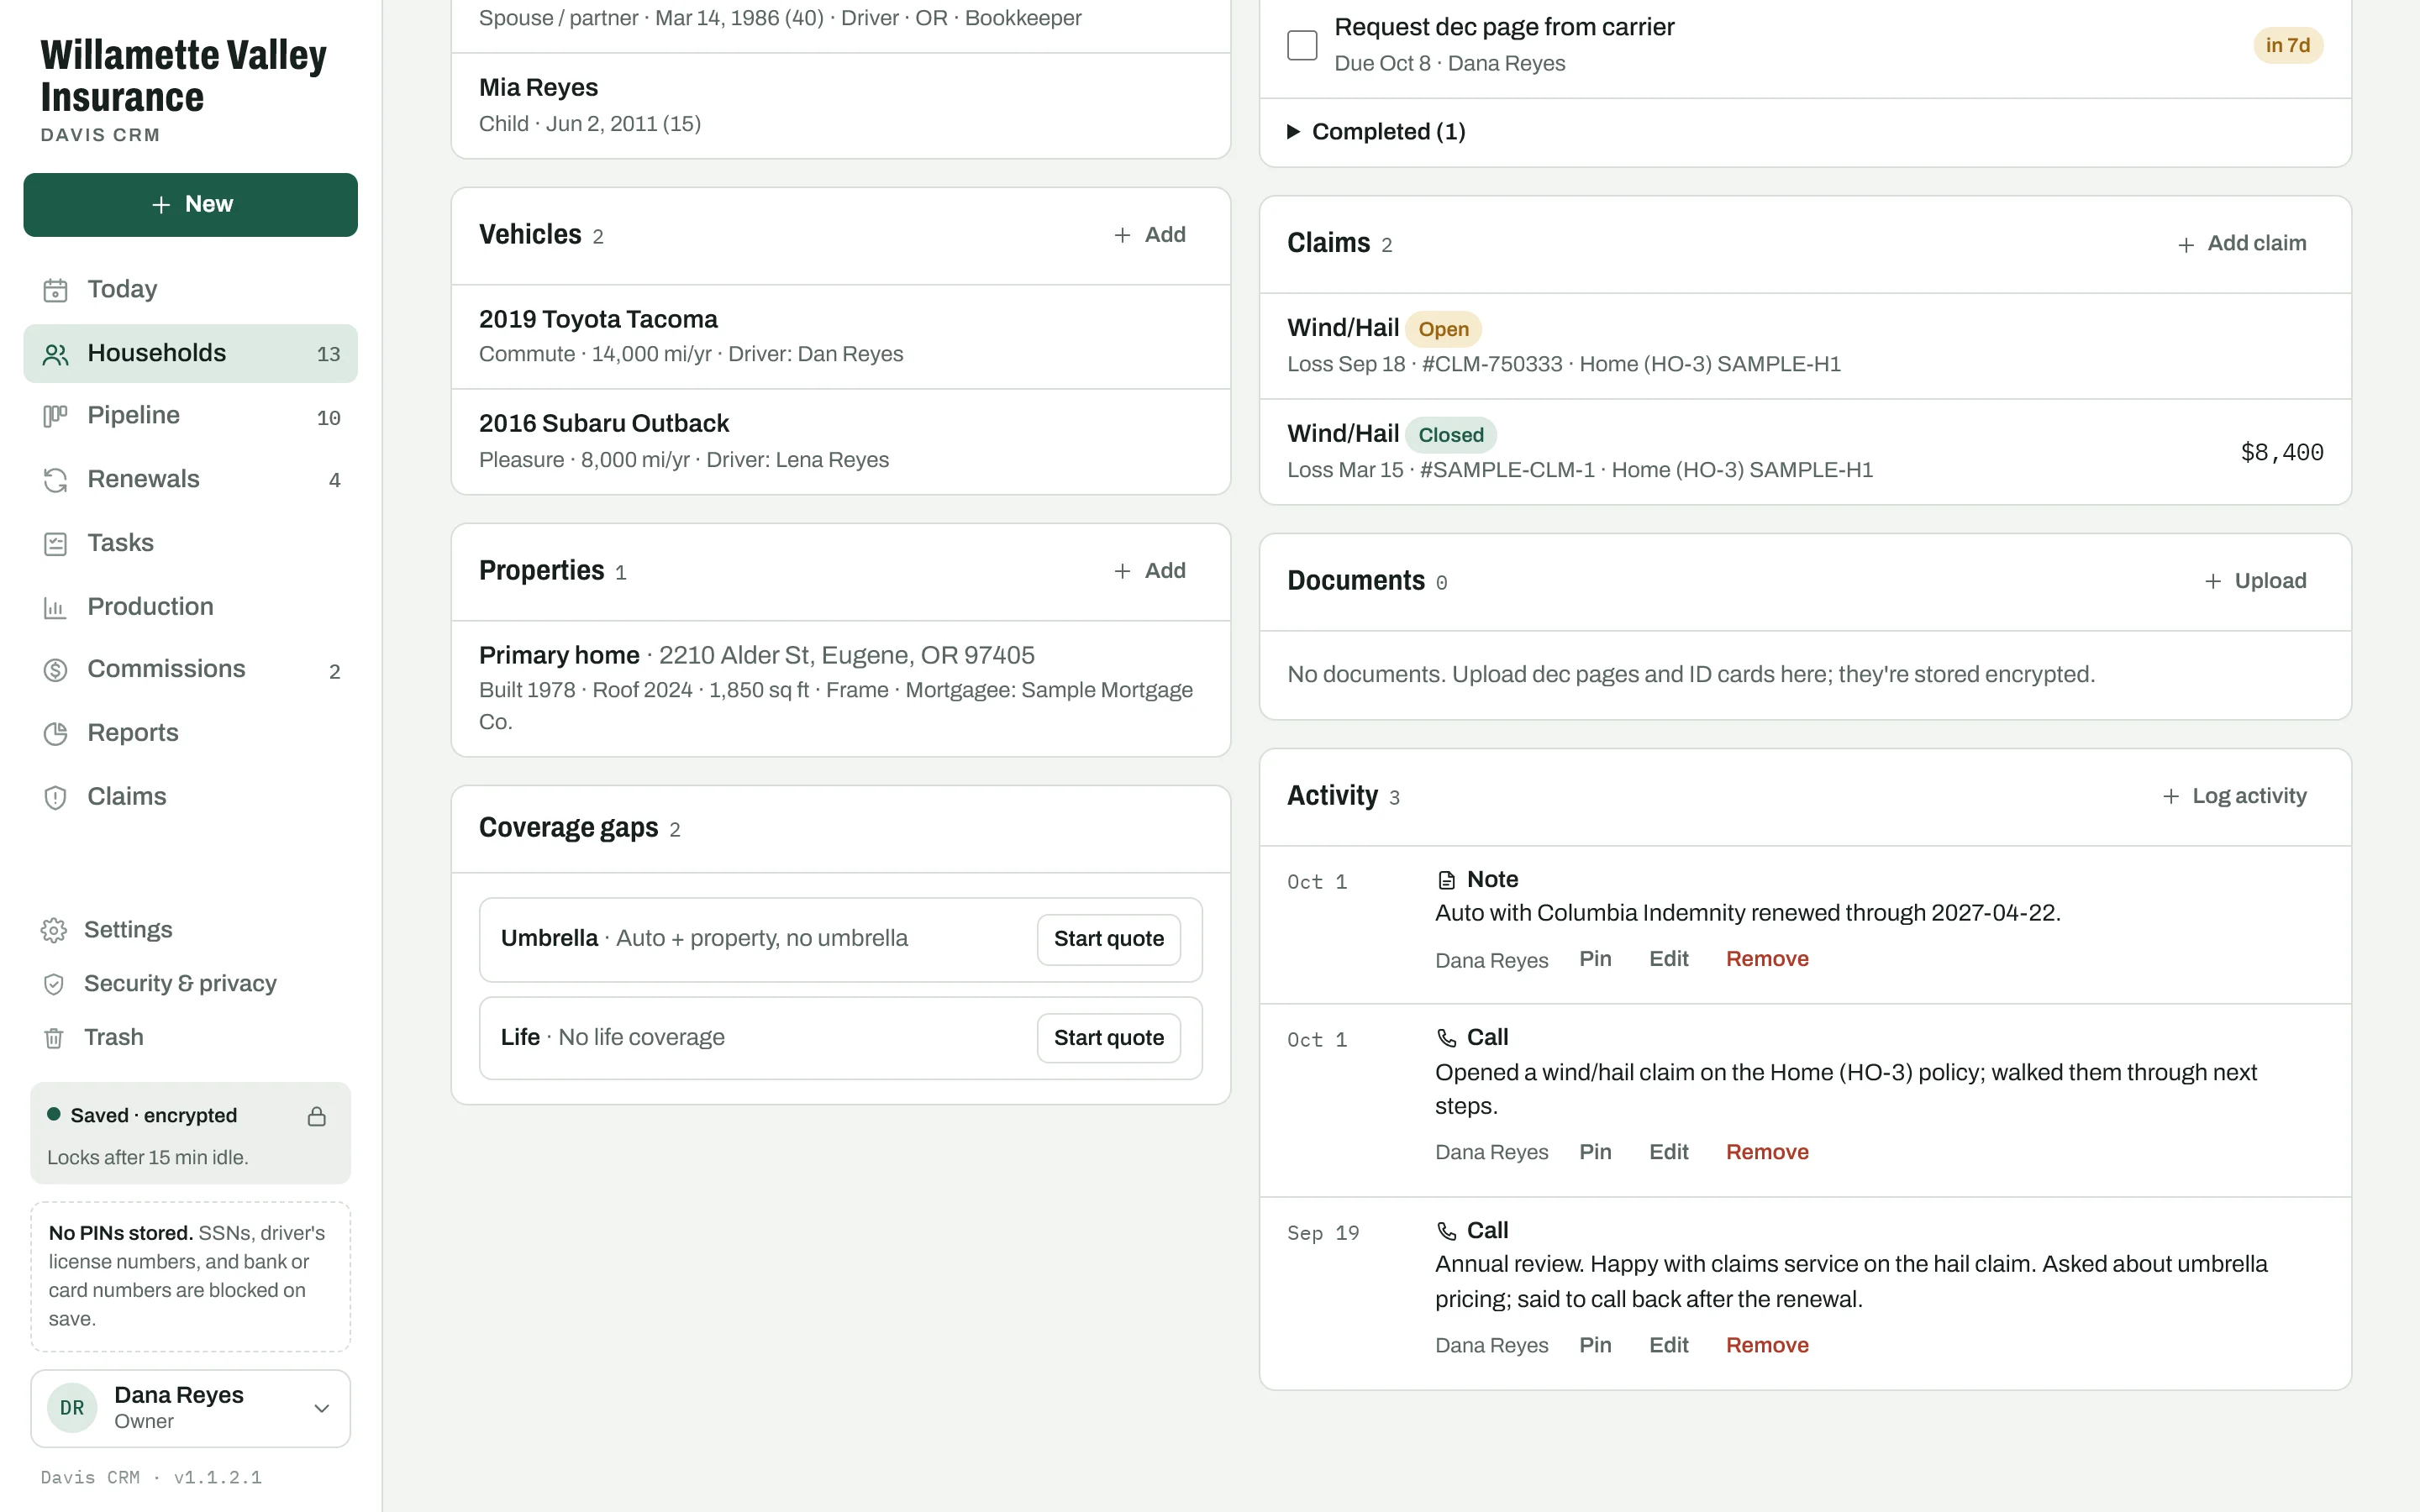Click the Households people icon

[x=55, y=354]
